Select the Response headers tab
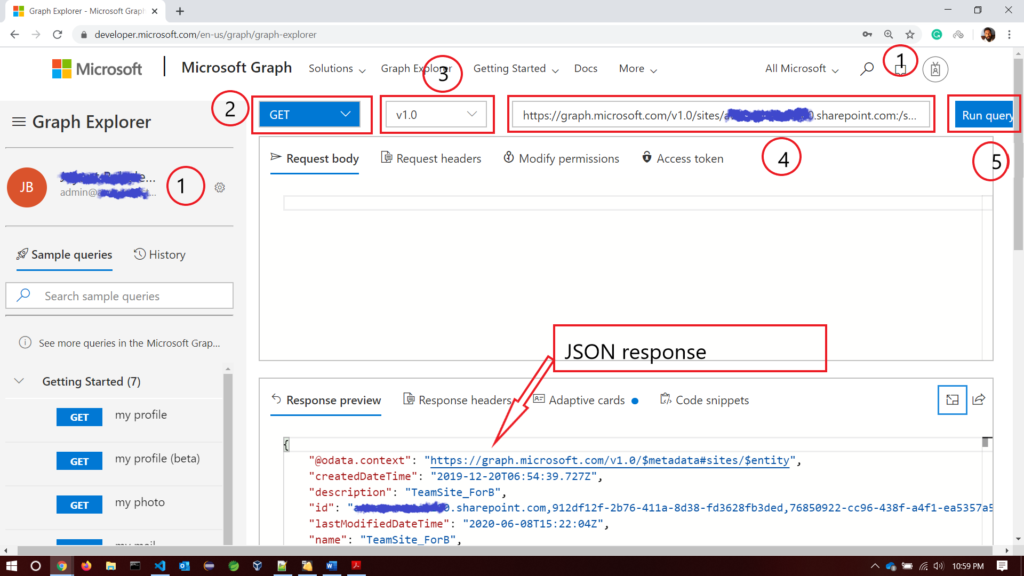Viewport: 1024px width, 576px height. click(x=457, y=400)
